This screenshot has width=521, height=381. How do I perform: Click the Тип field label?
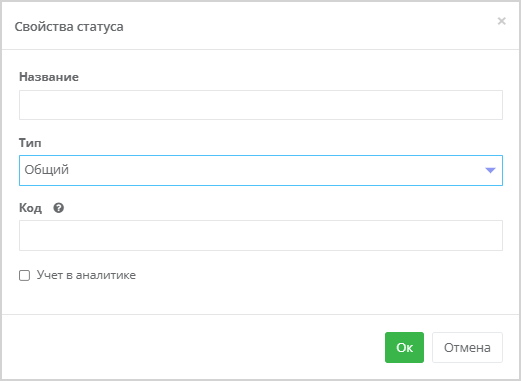point(30,143)
